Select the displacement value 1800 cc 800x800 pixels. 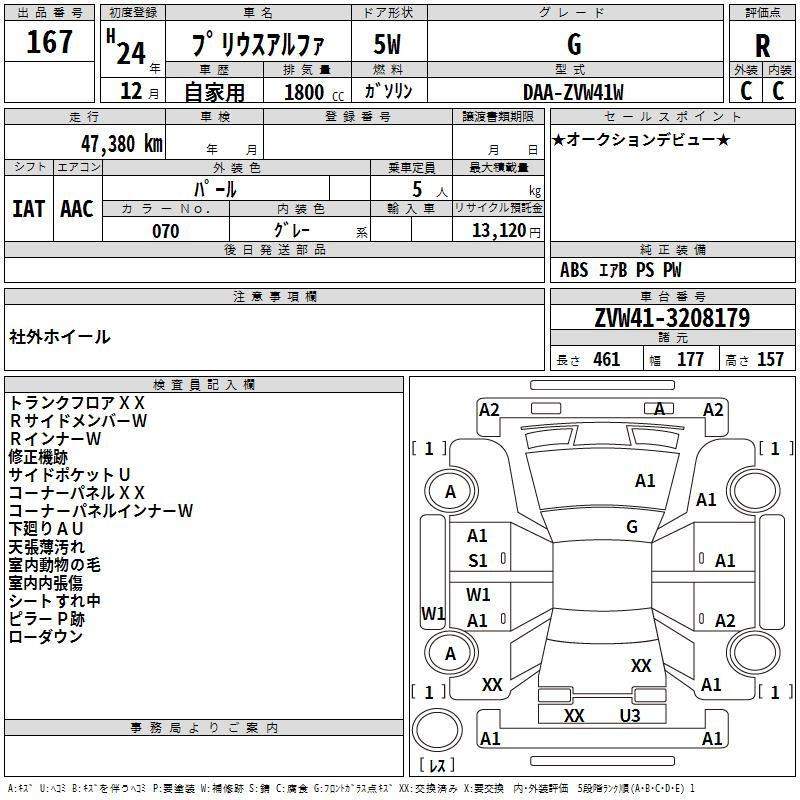coord(314,92)
